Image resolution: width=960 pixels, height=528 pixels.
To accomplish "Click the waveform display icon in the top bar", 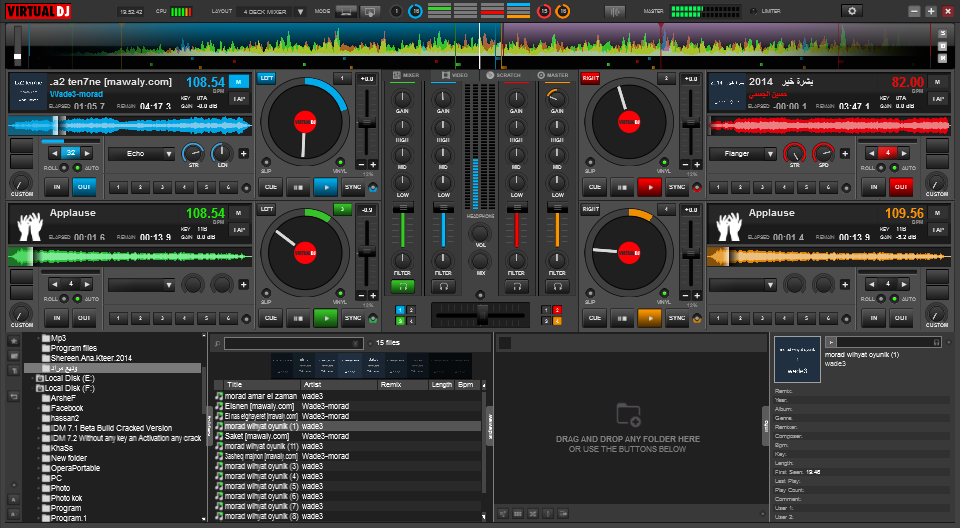I will (615, 11).
